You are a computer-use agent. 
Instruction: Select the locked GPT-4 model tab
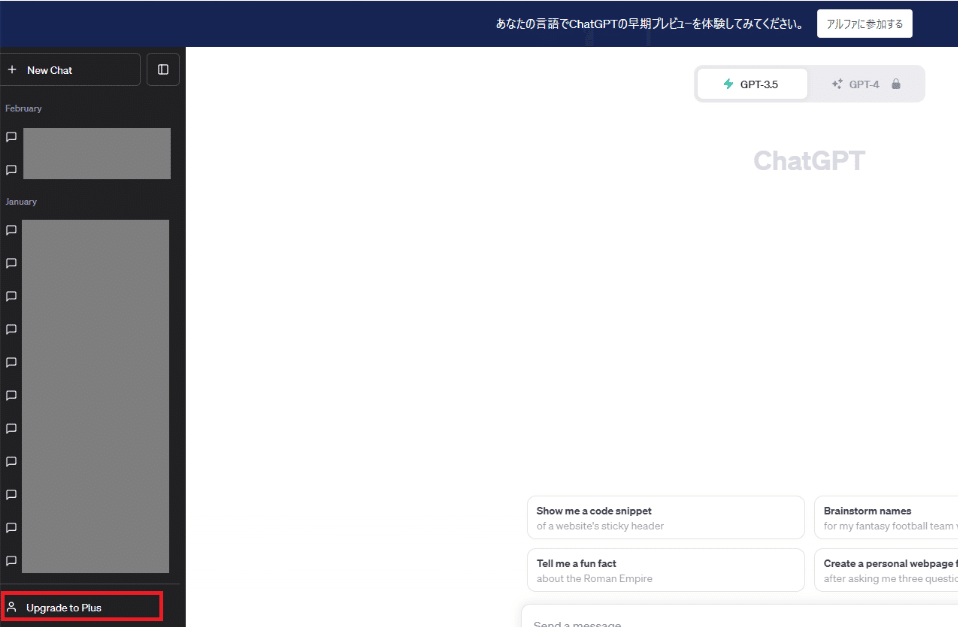[x=866, y=84]
